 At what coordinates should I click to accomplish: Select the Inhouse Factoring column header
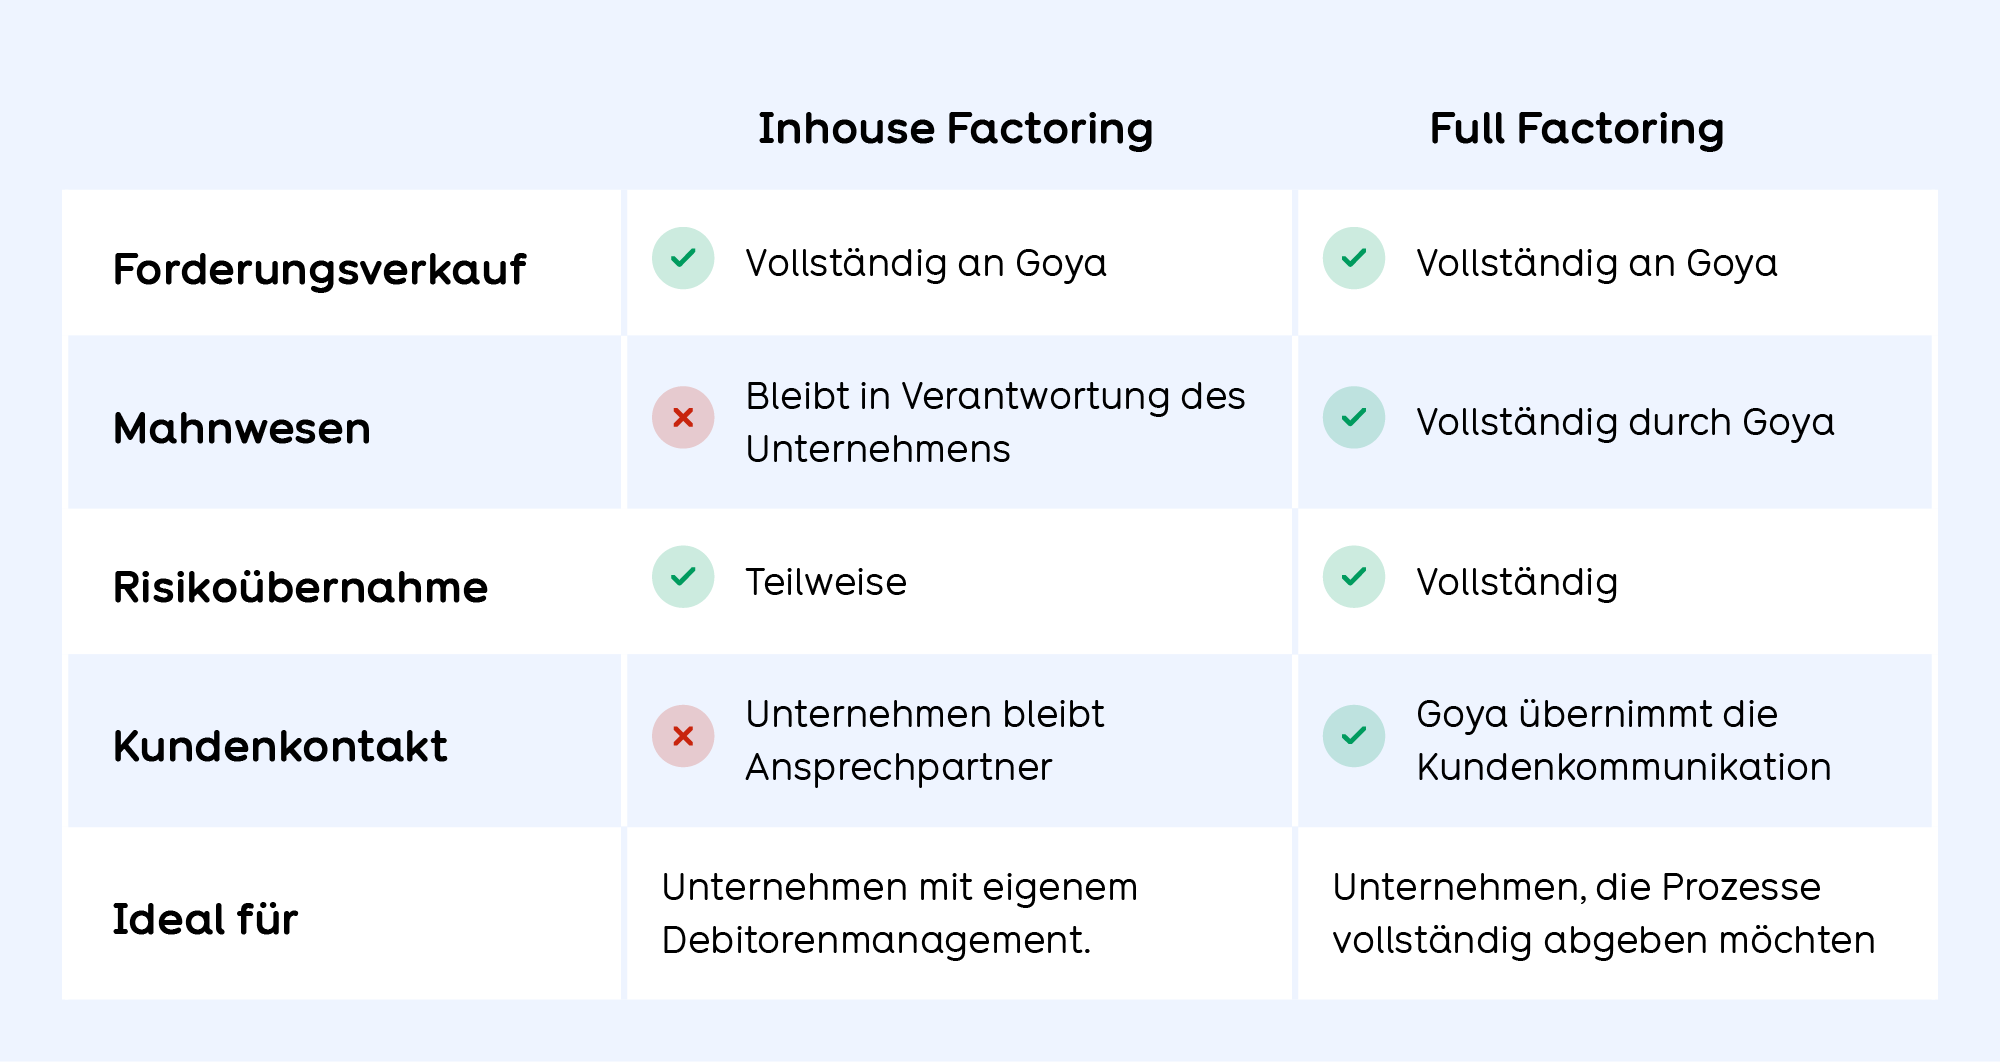click(x=955, y=129)
